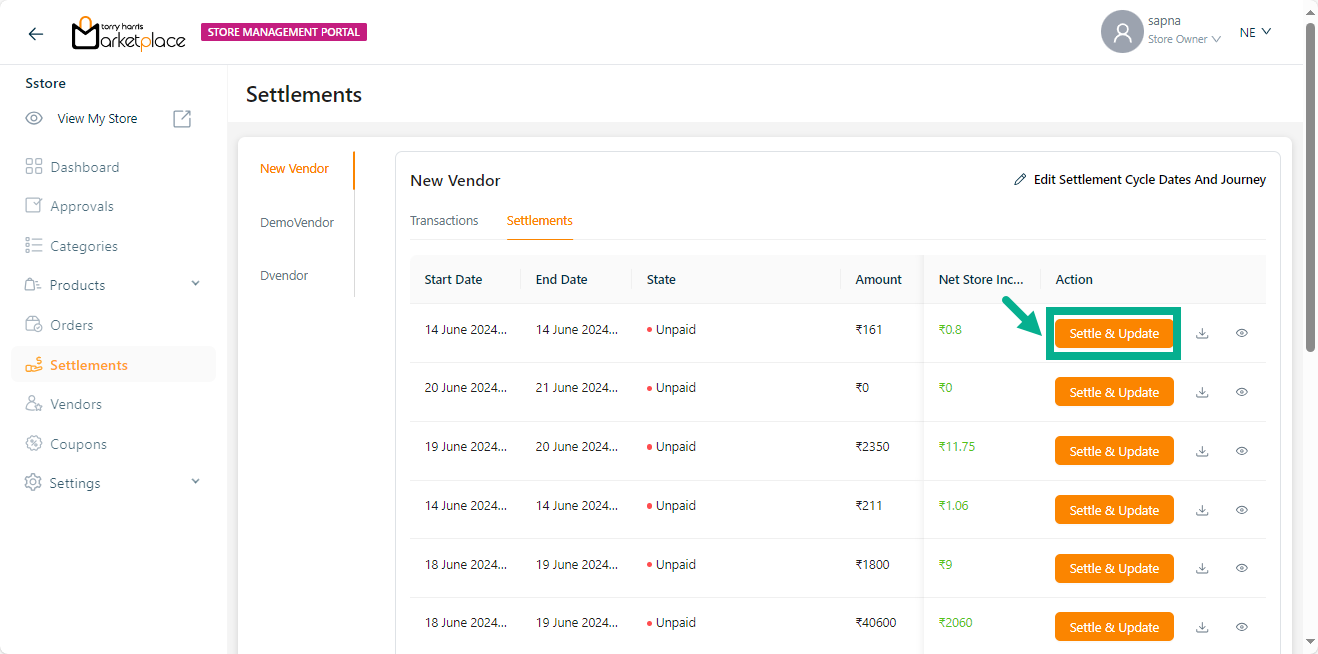Image resolution: width=1318 pixels, height=654 pixels.
Task: Select the DemoVendor vendor tab
Action: point(296,223)
